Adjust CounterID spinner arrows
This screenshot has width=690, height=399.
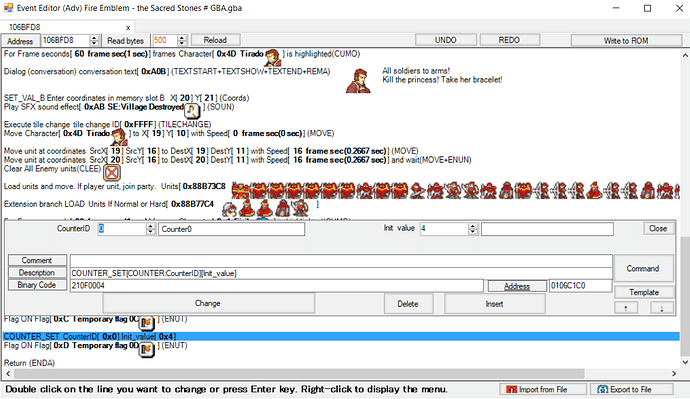151,229
